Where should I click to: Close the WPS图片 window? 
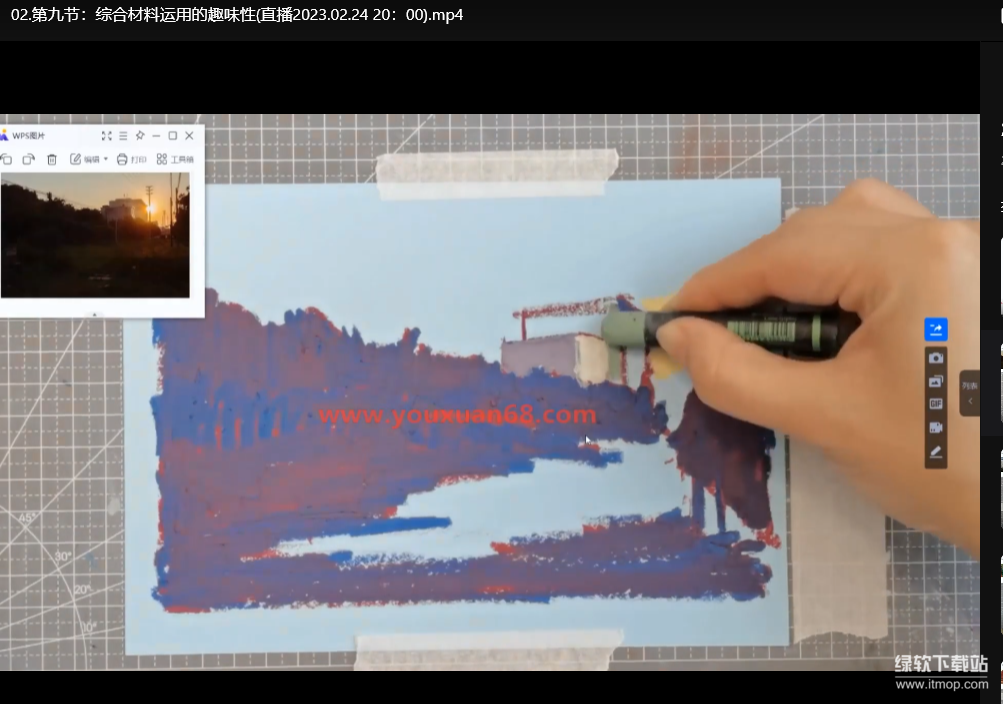pyautogui.click(x=189, y=136)
